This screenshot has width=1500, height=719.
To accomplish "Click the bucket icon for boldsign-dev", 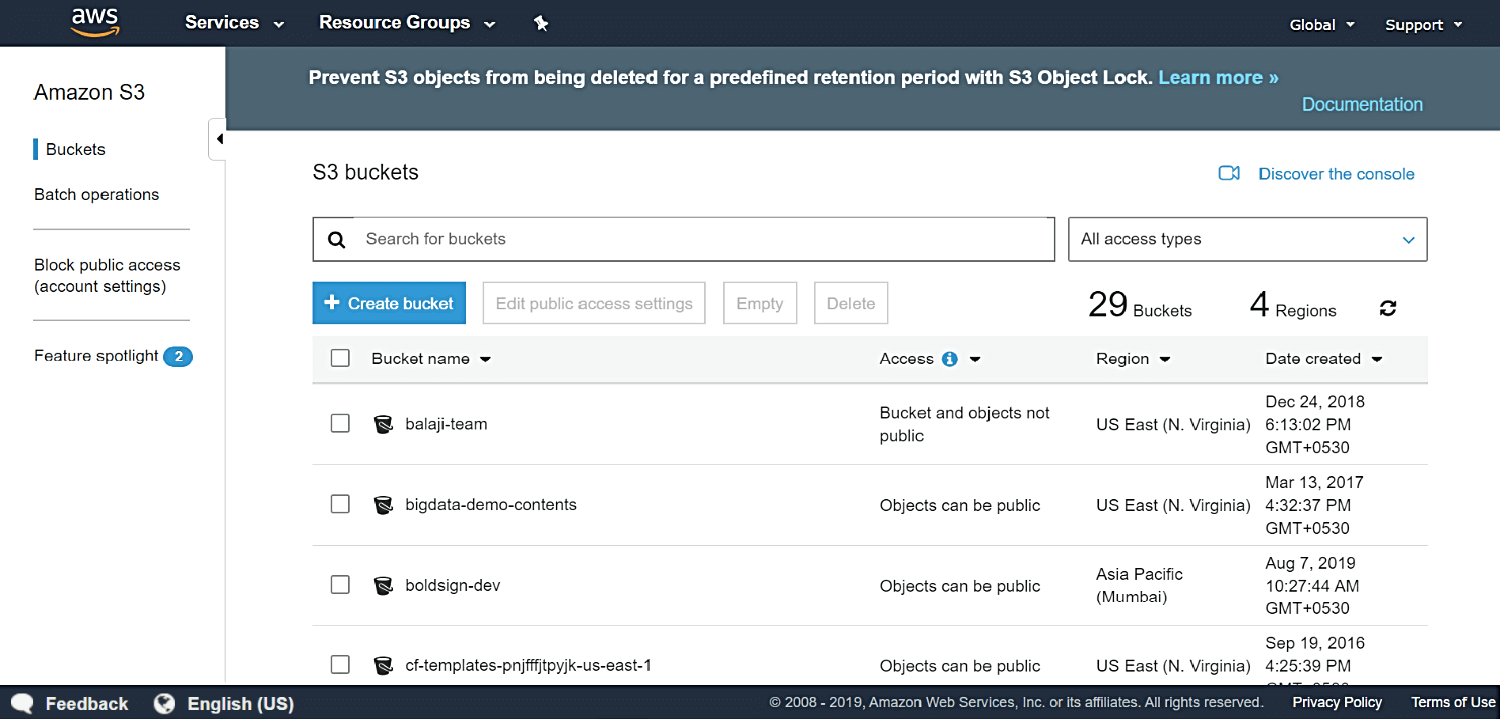I will [382, 586].
